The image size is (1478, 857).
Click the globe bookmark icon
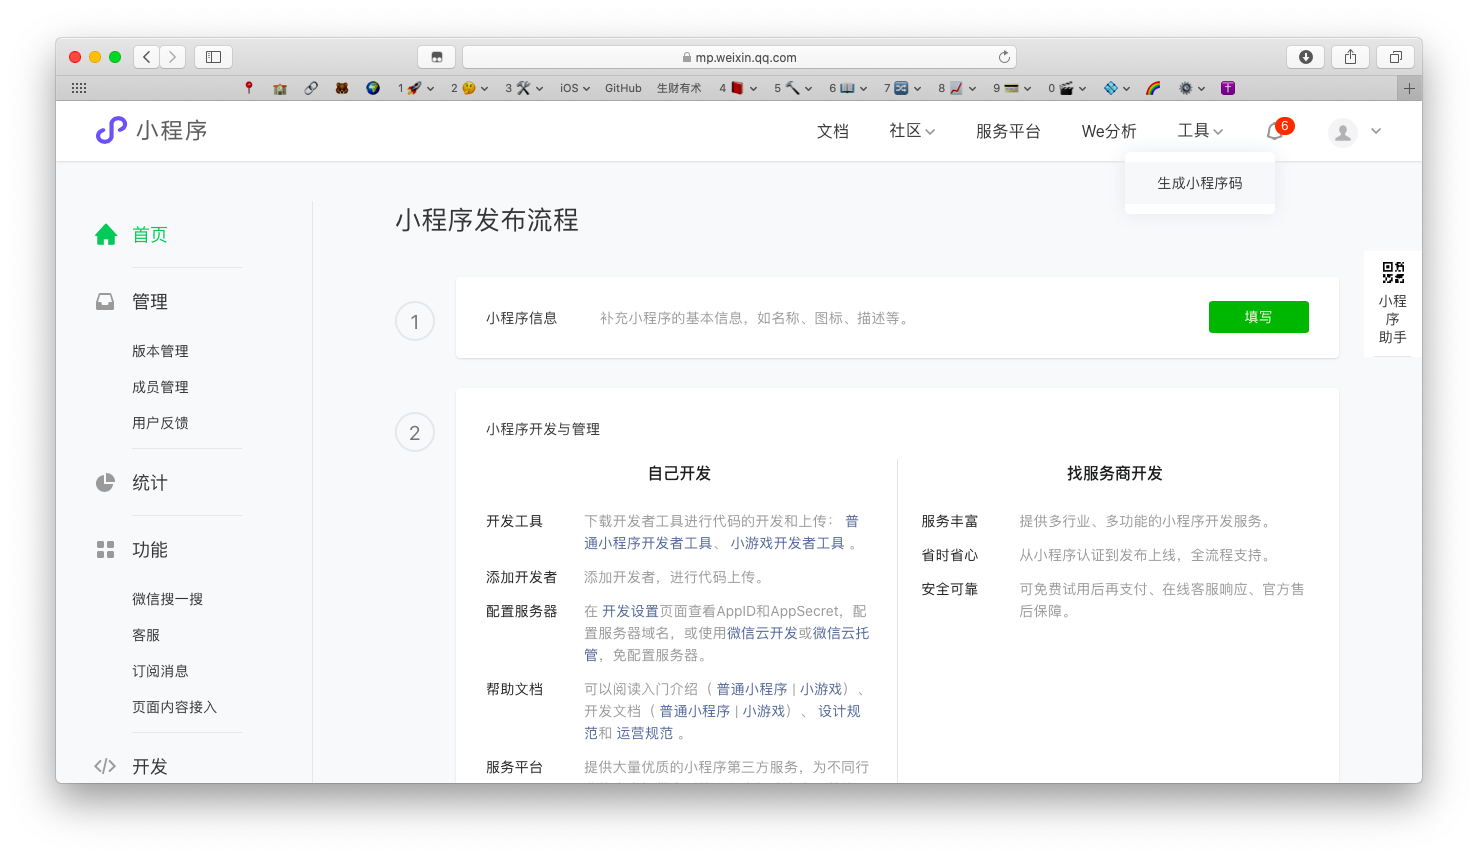click(373, 88)
